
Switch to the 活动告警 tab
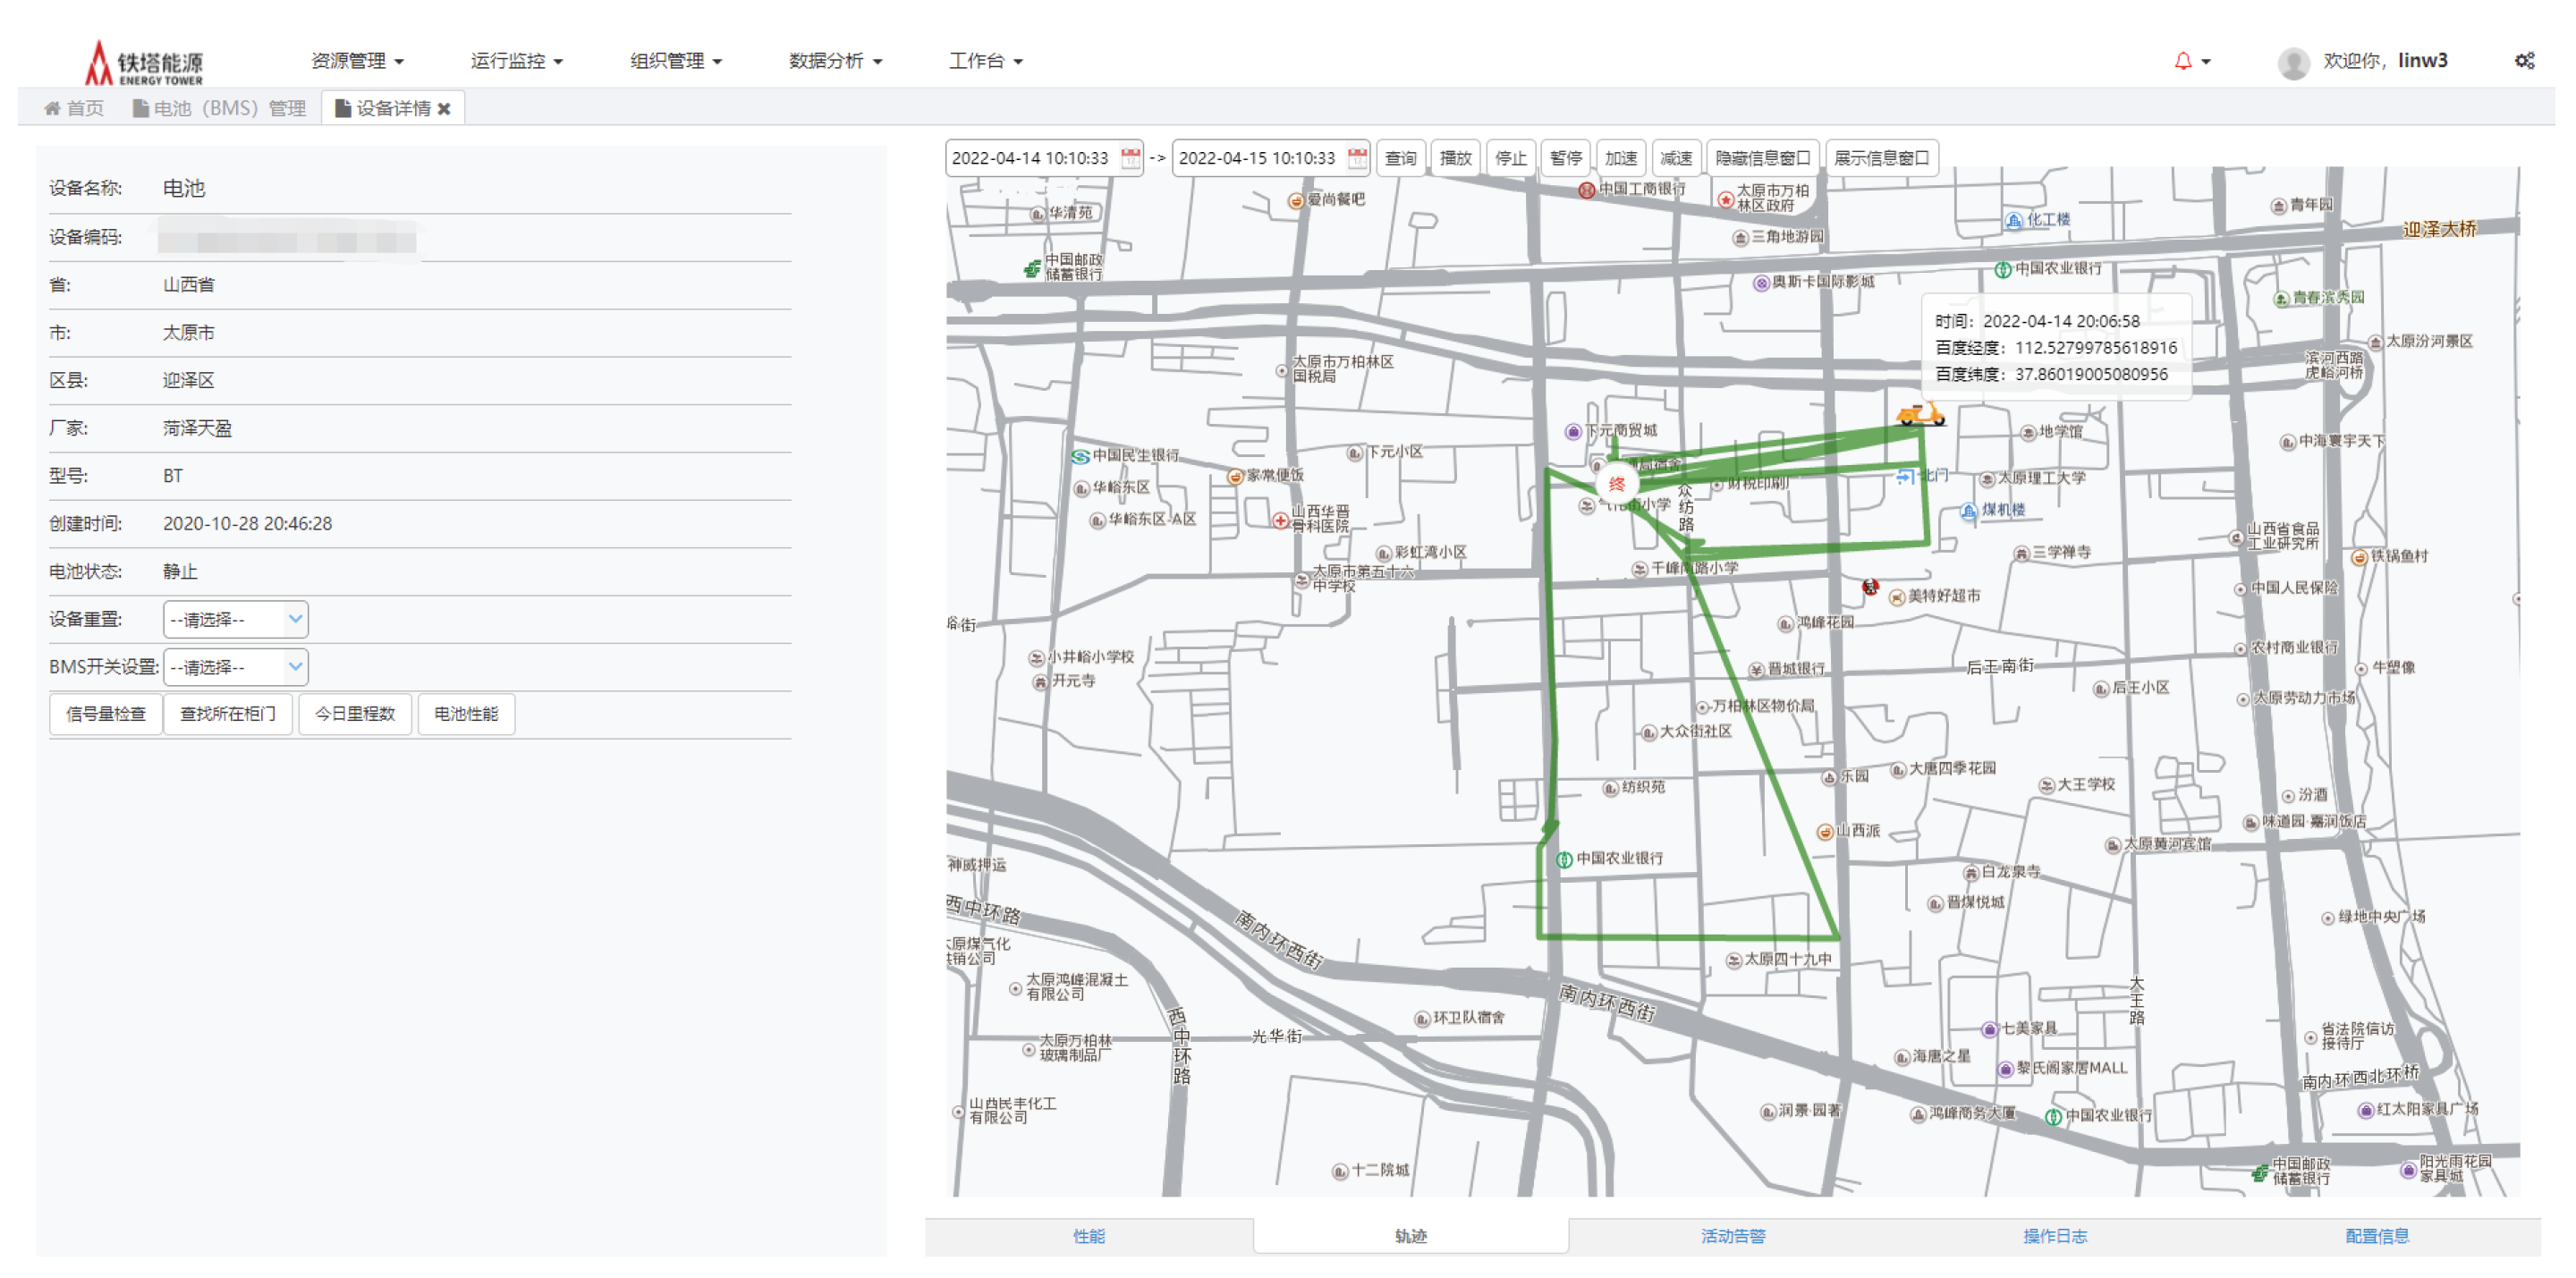click(x=1733, y=1236)
